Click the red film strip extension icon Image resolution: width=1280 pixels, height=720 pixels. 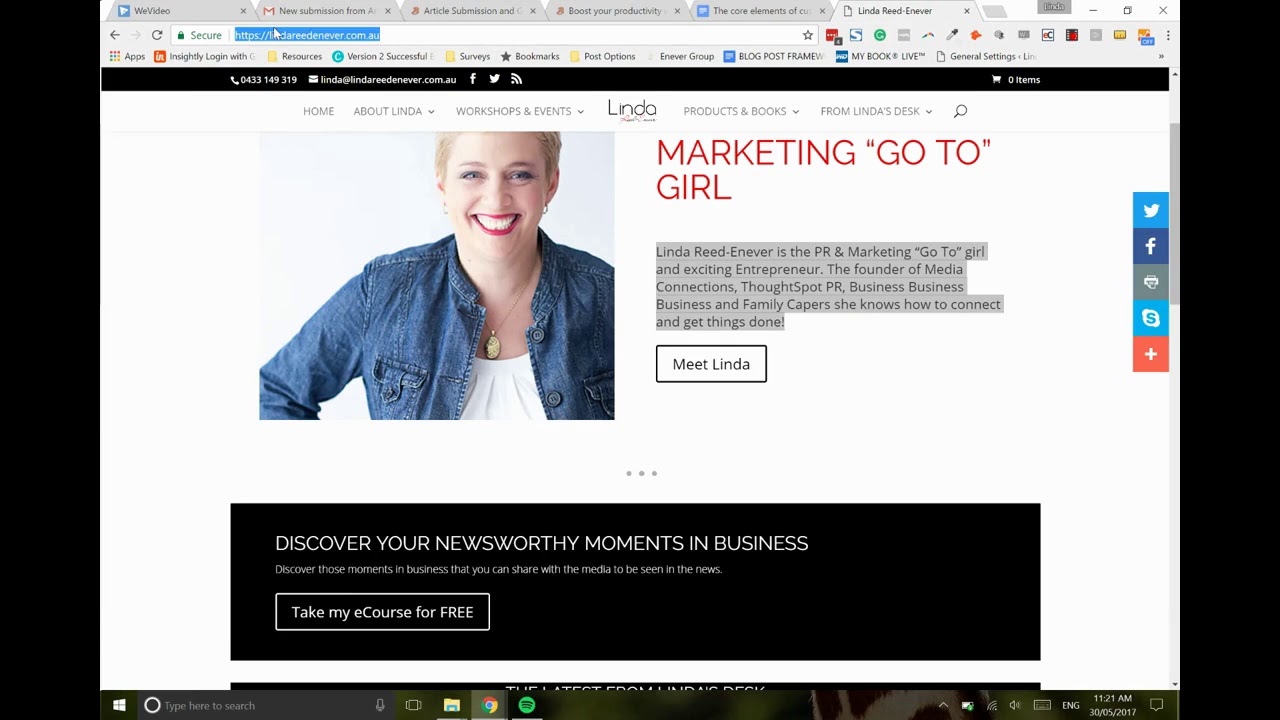[1072, 35]
